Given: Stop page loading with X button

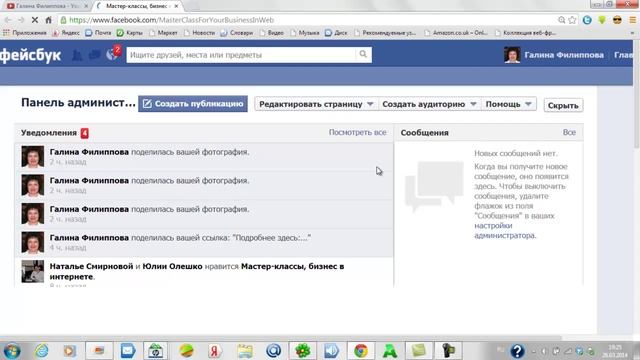Looking at the screenshot, I should [x=35, y=20].
